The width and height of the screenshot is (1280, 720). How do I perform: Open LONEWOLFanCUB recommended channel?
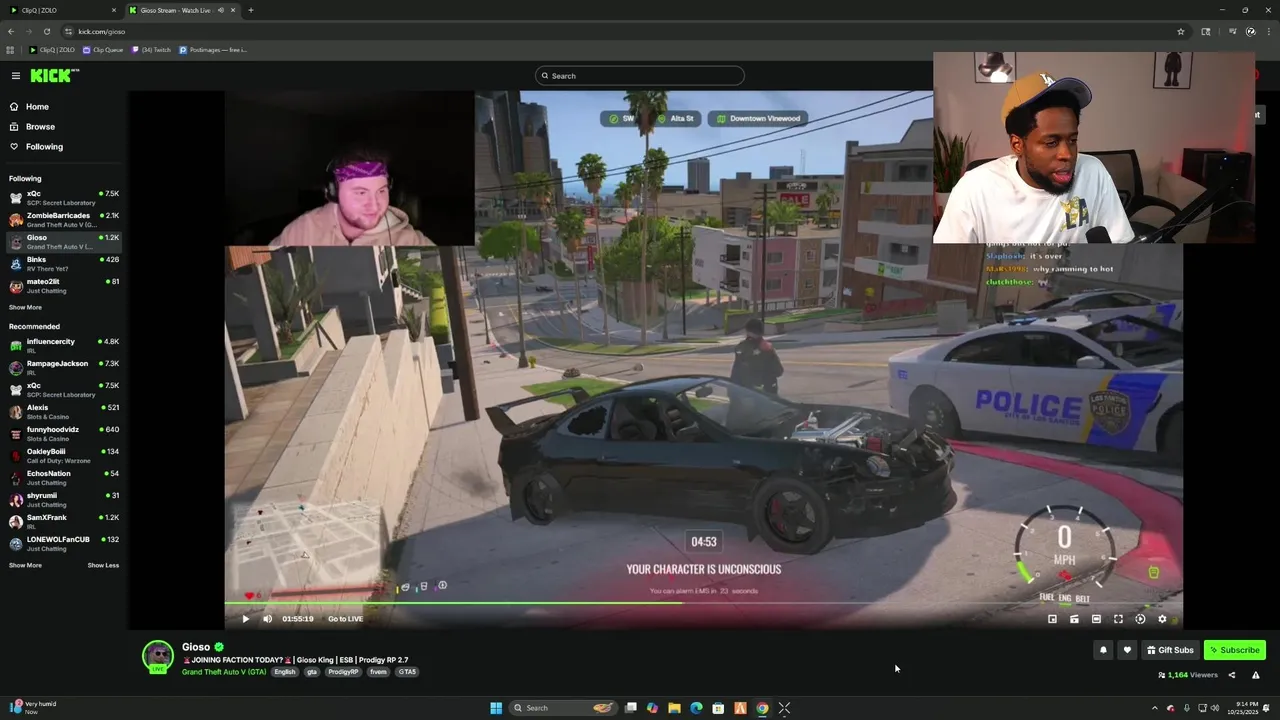click(x=64, y=544)
